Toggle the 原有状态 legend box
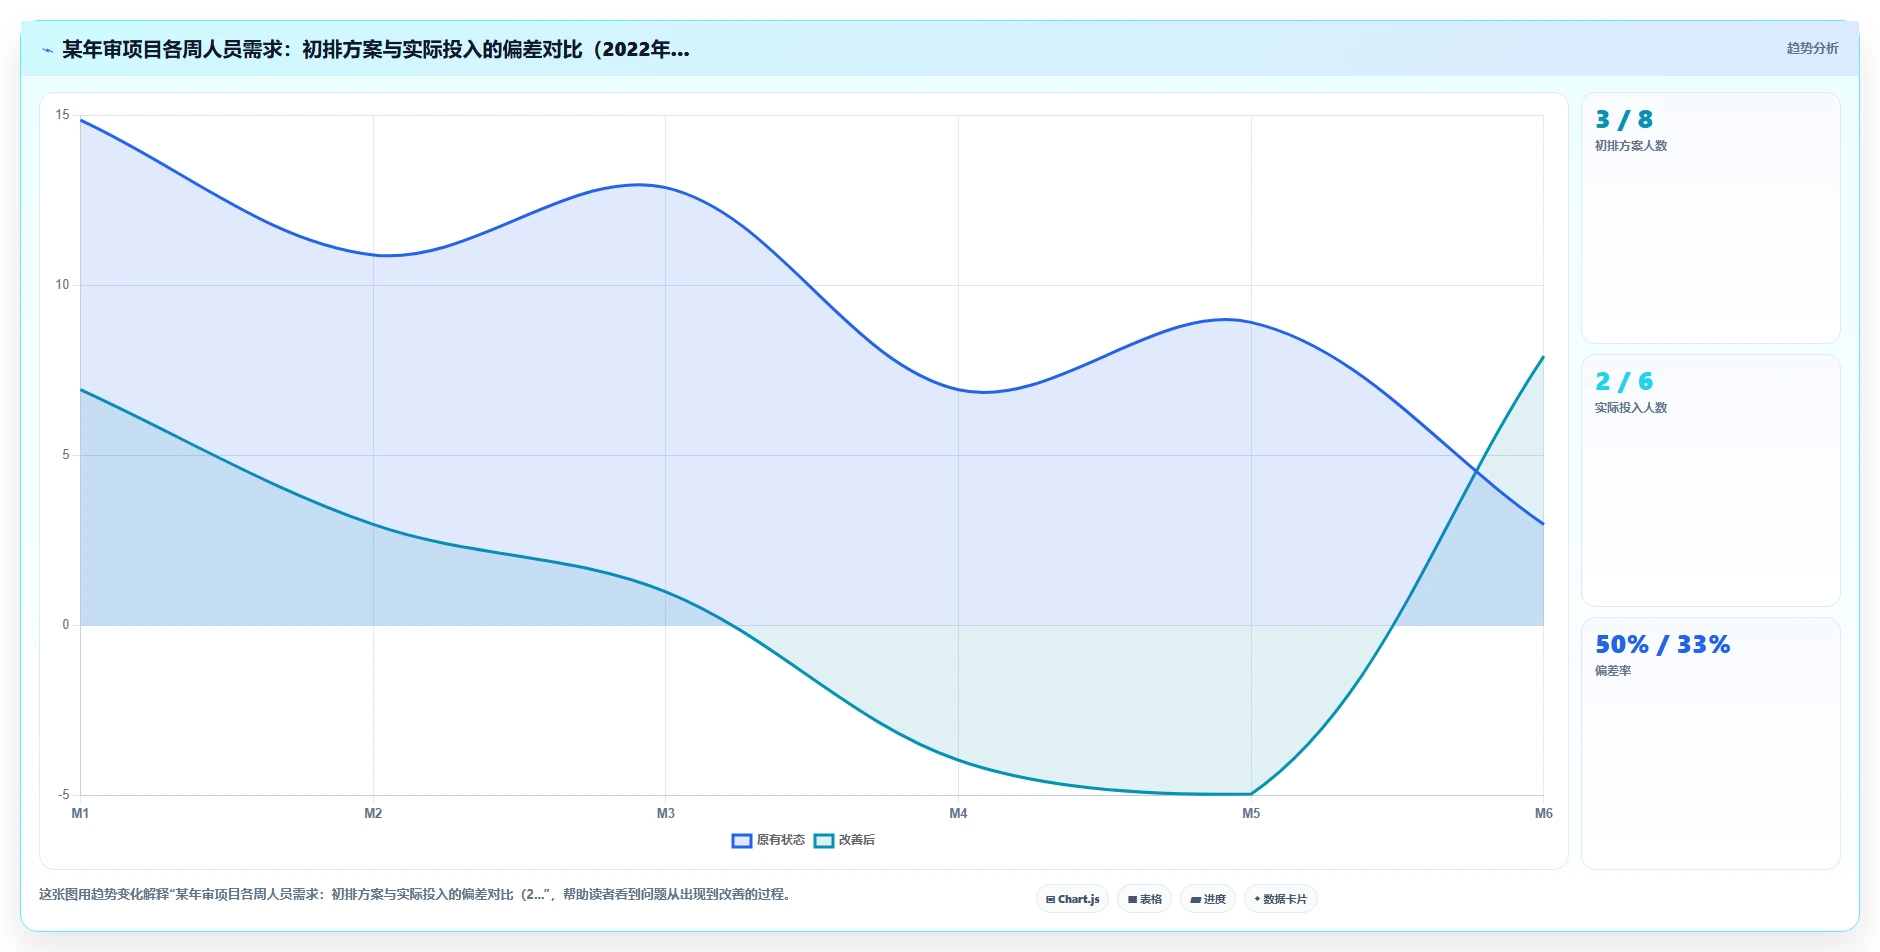 (742, 840)
